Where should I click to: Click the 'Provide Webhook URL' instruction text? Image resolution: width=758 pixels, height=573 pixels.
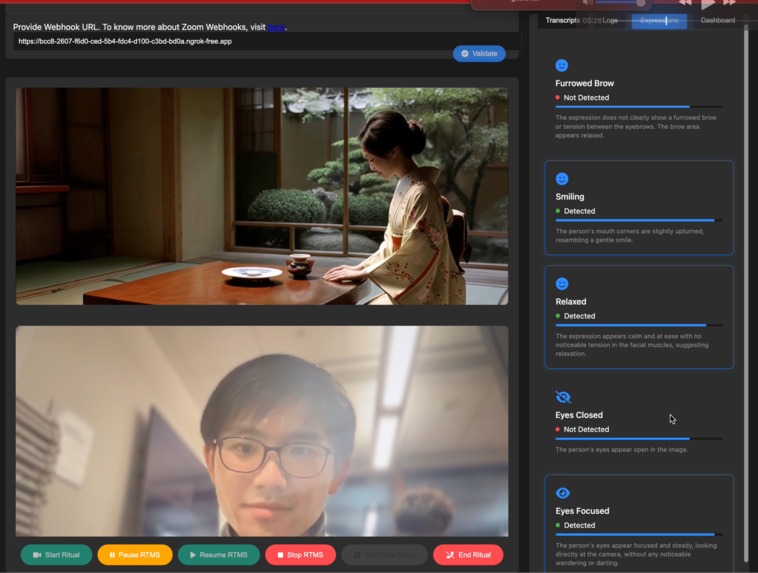150,27
